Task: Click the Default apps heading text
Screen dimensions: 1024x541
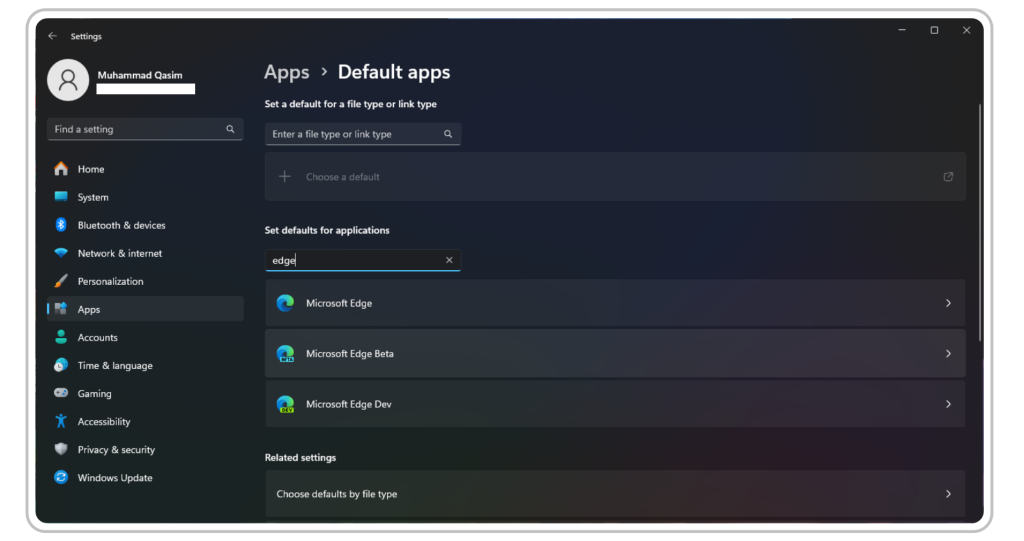Action: [x=394, y=73]
